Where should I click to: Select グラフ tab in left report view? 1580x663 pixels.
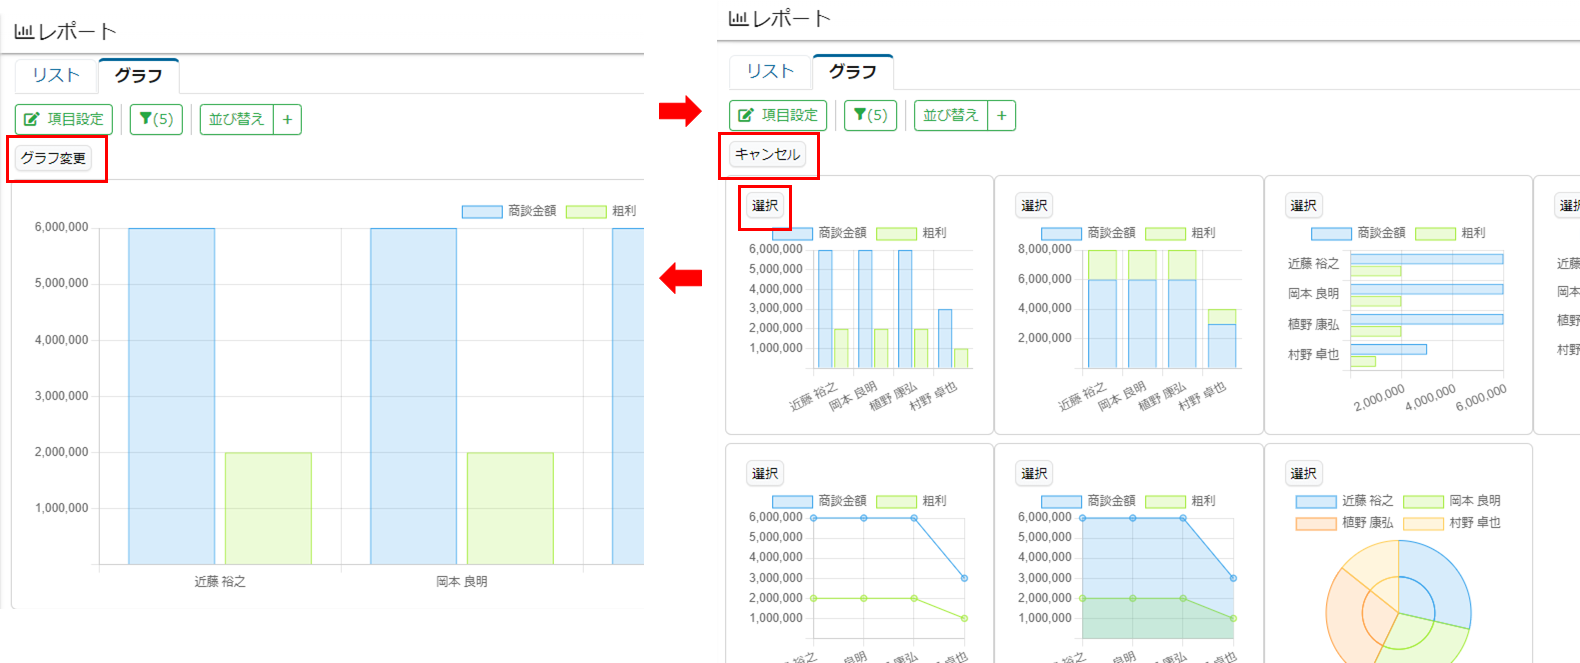point(138,75)
